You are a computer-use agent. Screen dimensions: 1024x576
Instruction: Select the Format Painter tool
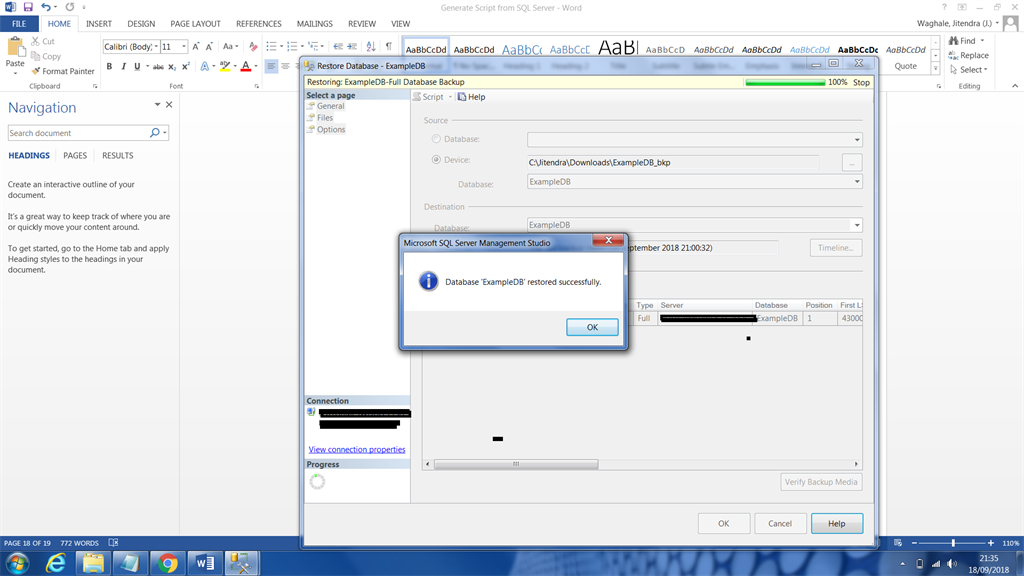(63, 71)
